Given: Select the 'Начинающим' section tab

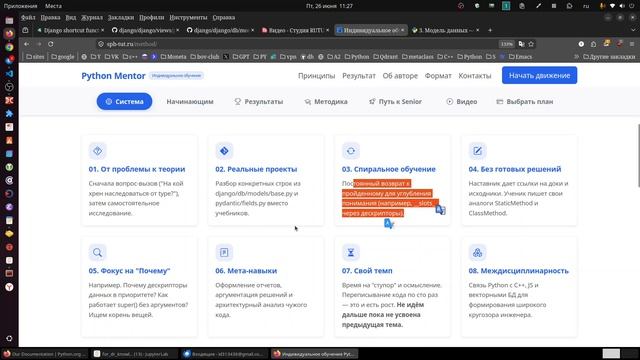Looking at the screenshot, I should (x=190, y=101).
